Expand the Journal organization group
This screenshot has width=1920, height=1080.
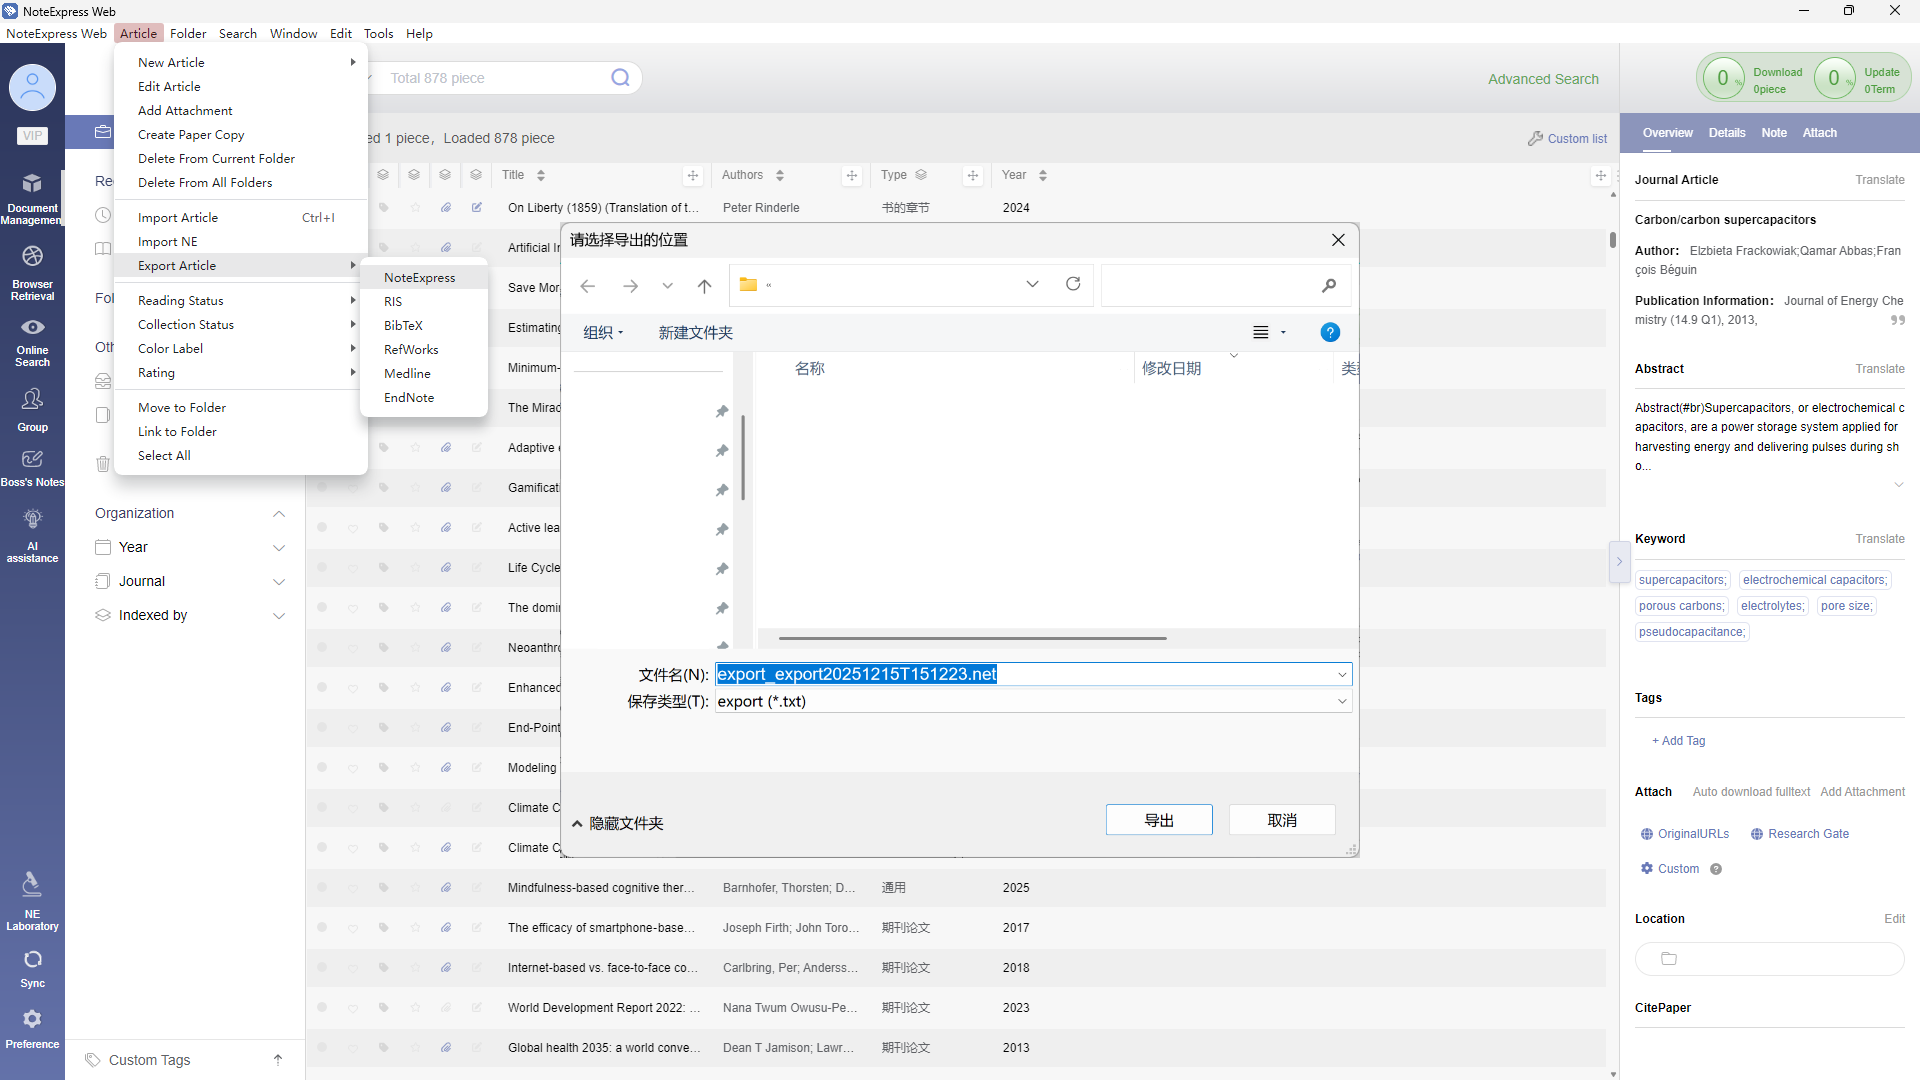click(x=279, y=582)
